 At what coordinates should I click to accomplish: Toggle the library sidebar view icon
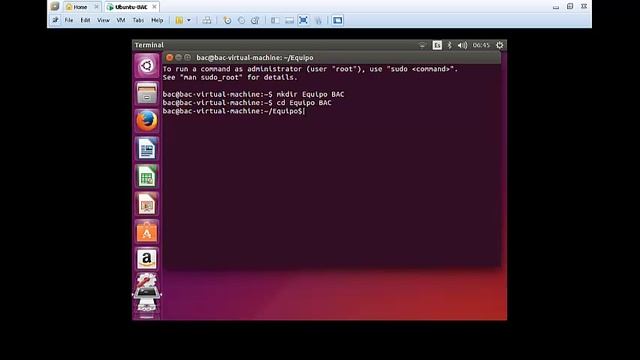pyautogui.click(x=275, y=20)
